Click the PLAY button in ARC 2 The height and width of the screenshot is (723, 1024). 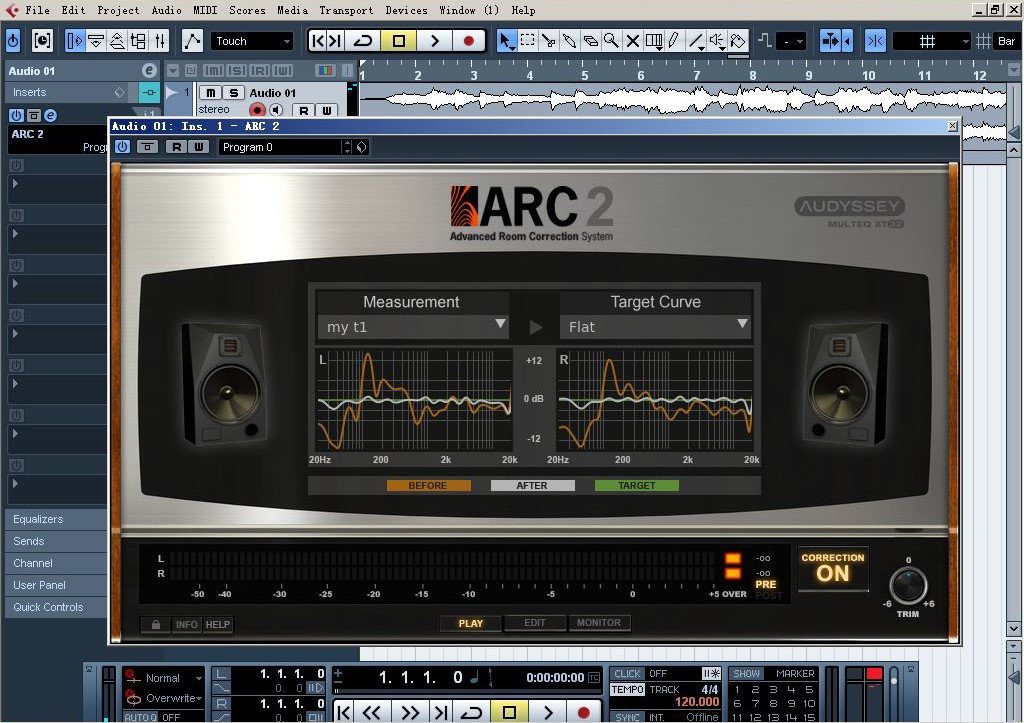(471, 623)
